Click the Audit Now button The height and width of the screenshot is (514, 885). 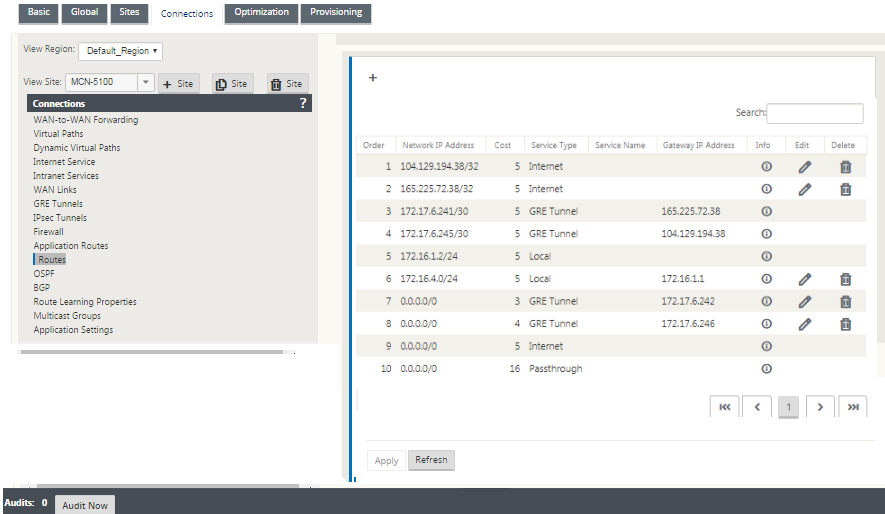point(85,505)
